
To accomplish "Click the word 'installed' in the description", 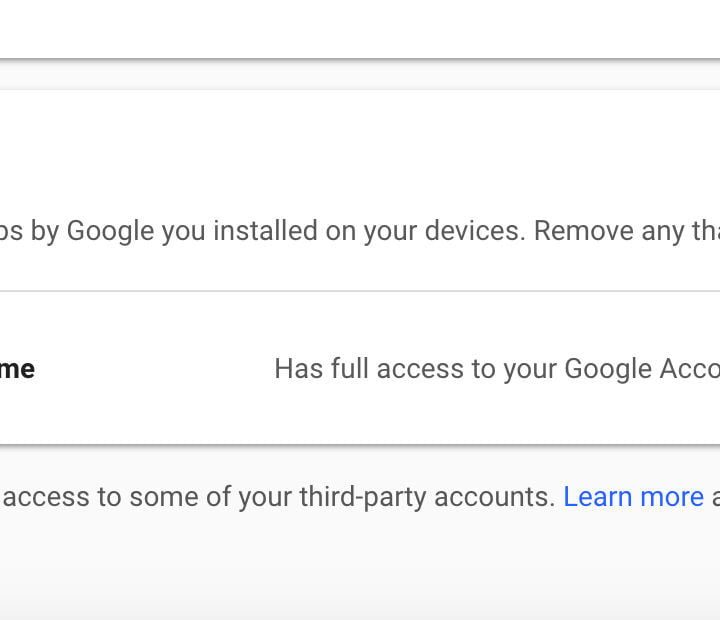I will [x=267, y=231].
